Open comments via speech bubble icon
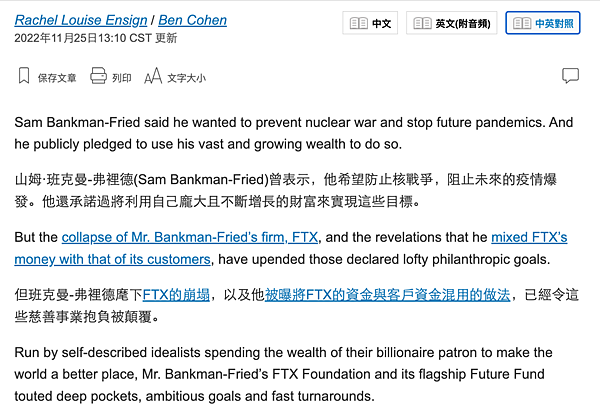This screenshot has width=600, height=417. [x=571, y=76]
